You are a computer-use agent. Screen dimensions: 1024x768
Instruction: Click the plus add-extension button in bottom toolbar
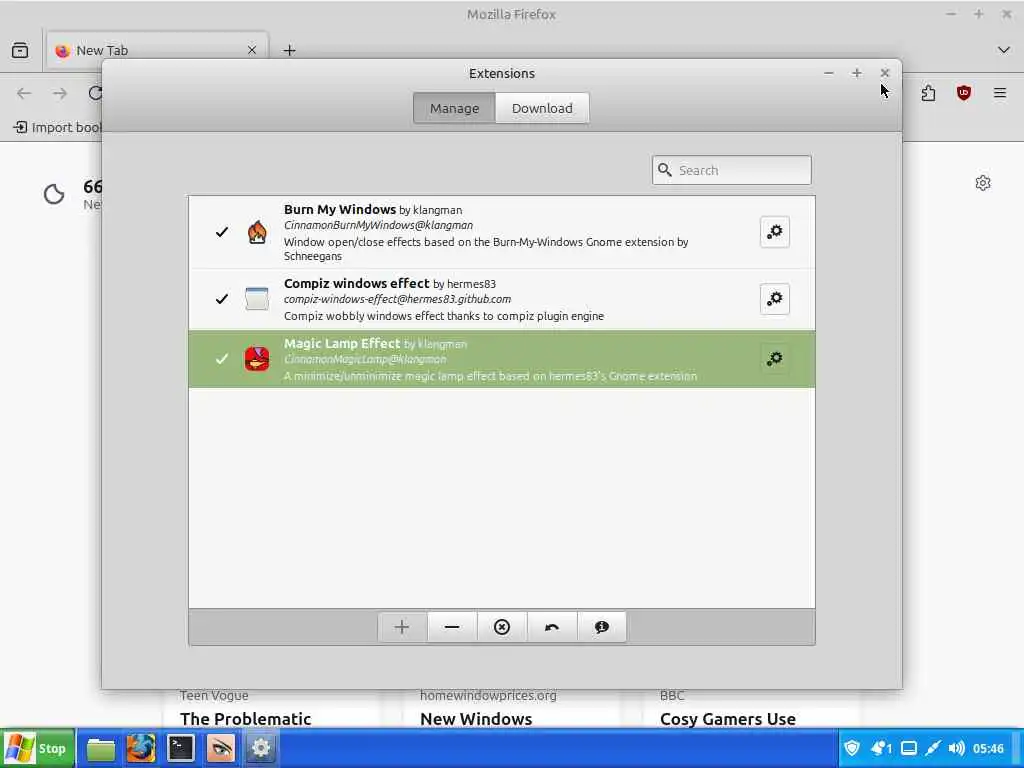point(402,627)
